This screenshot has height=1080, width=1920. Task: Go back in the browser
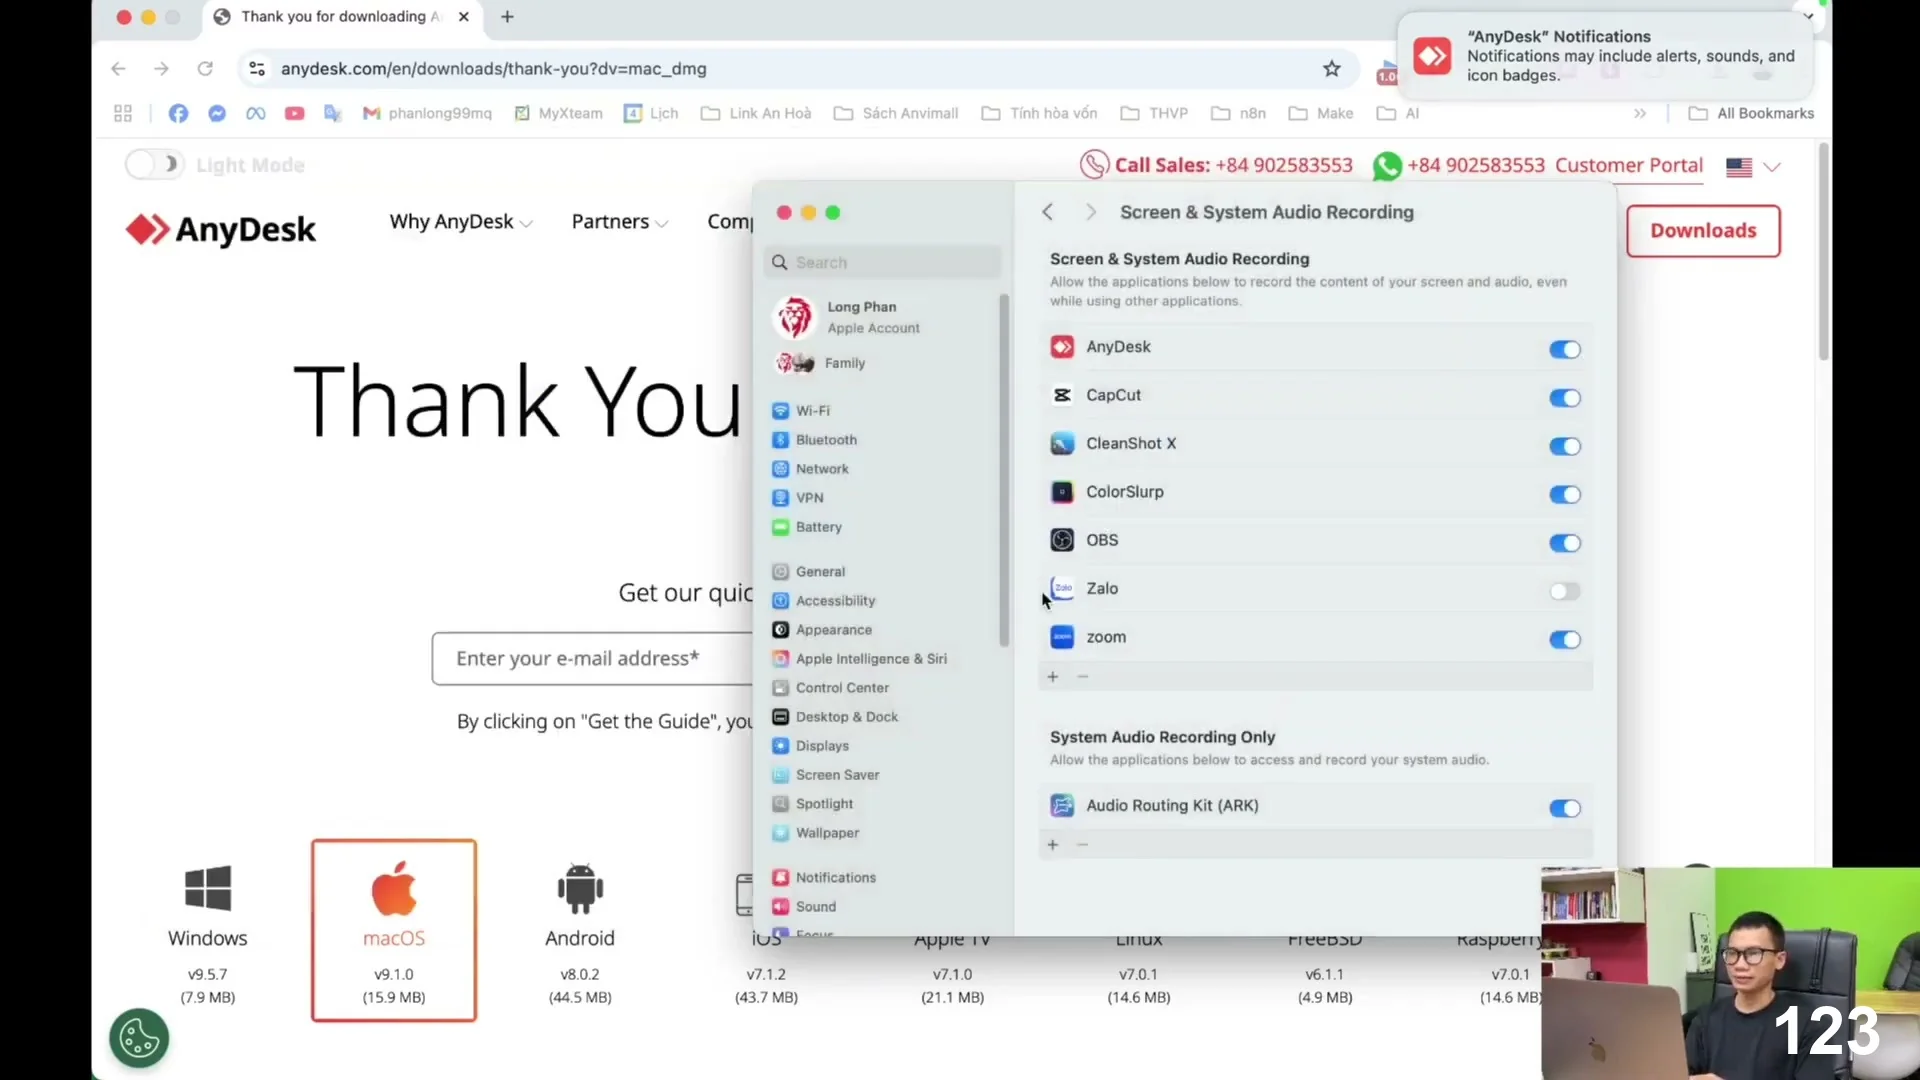coord(118,69)
